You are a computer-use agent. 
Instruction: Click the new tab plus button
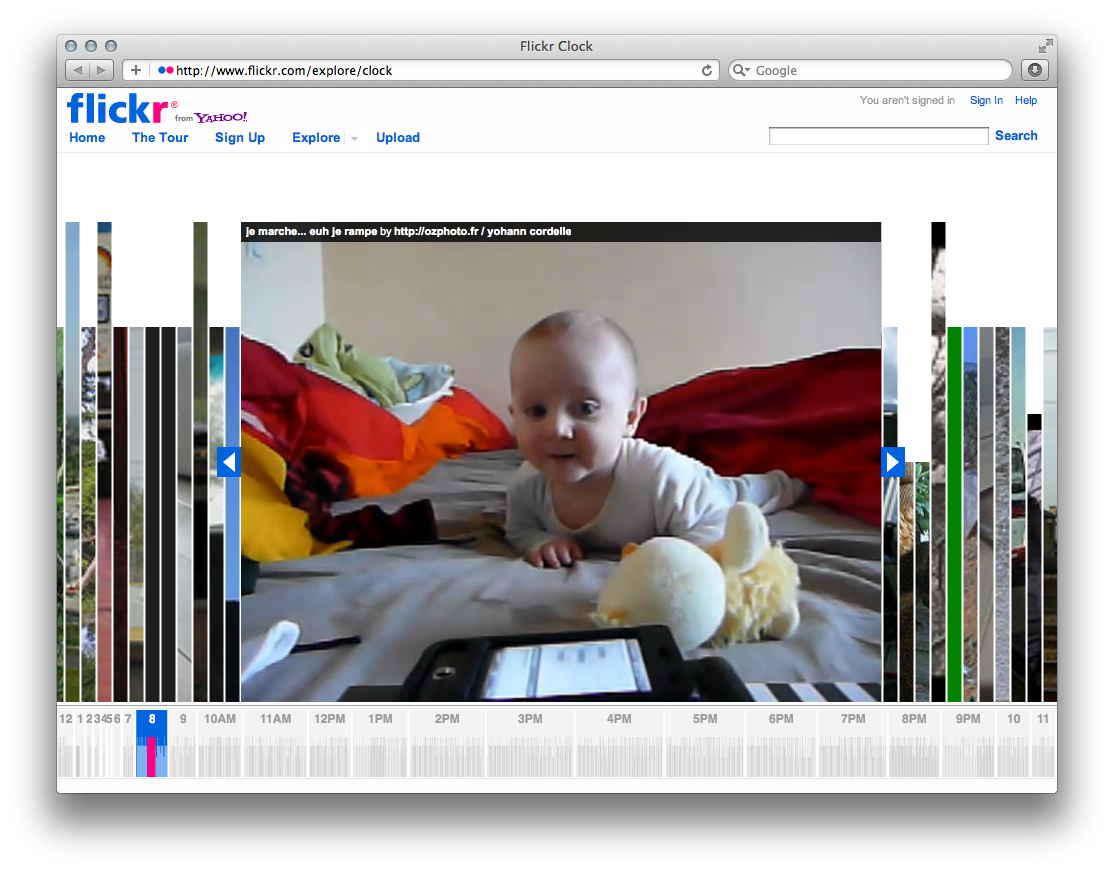click(x=135, y=70)
